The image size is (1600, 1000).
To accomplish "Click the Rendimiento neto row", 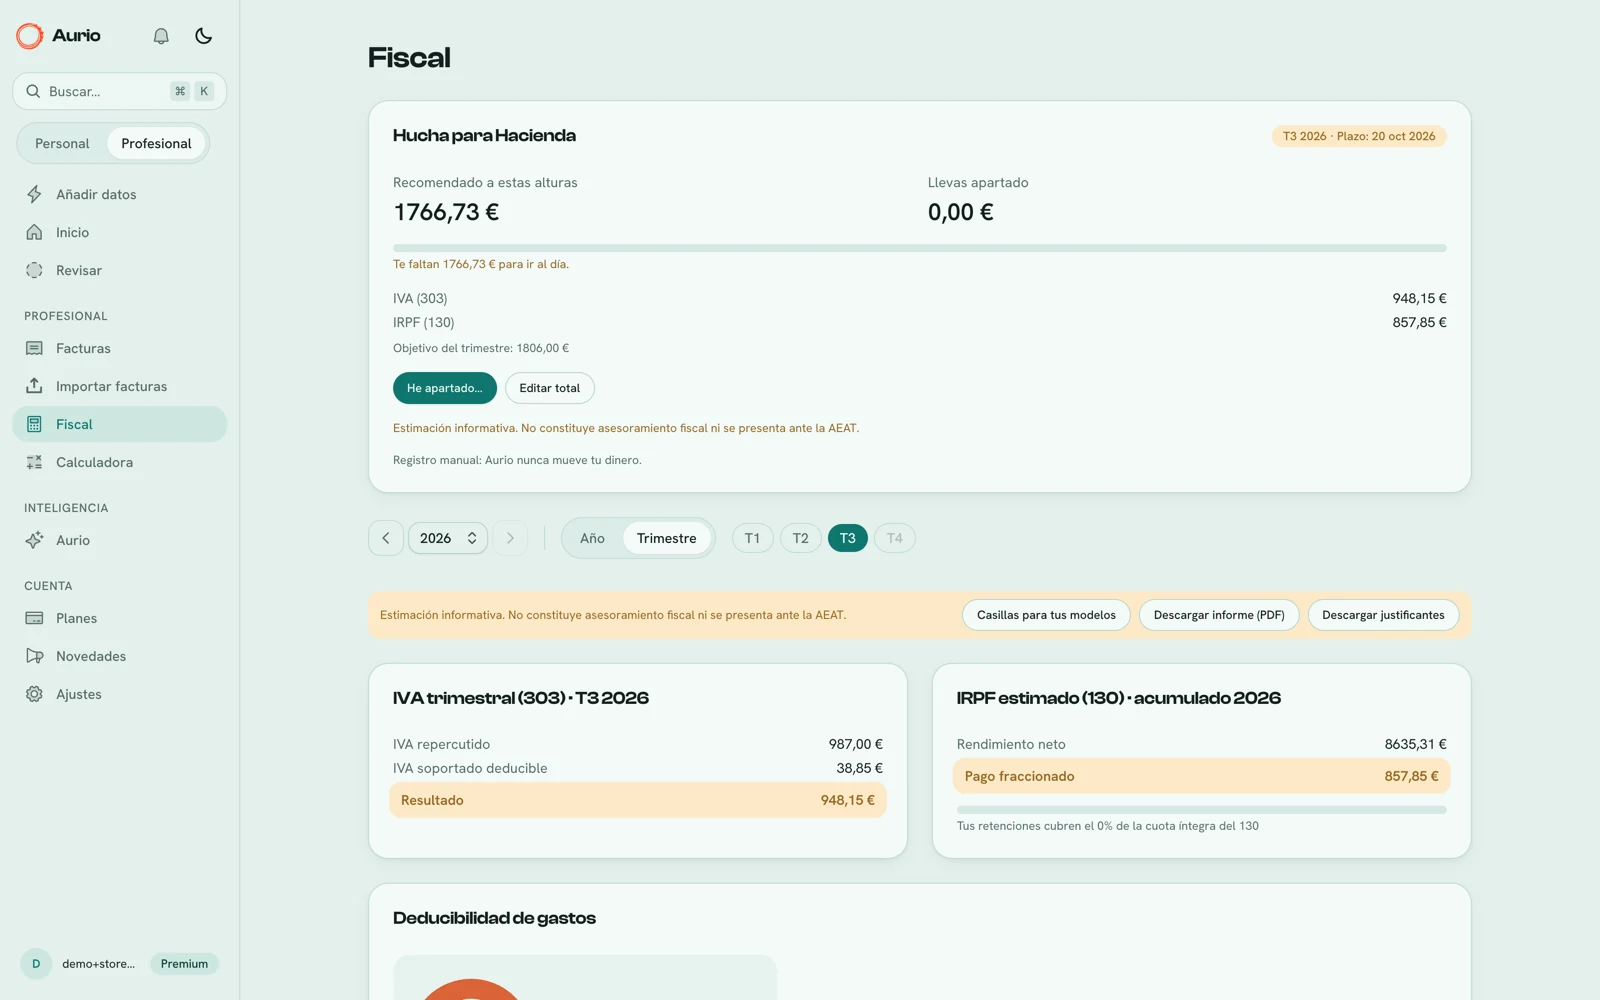I will [x=1202, y=744].
